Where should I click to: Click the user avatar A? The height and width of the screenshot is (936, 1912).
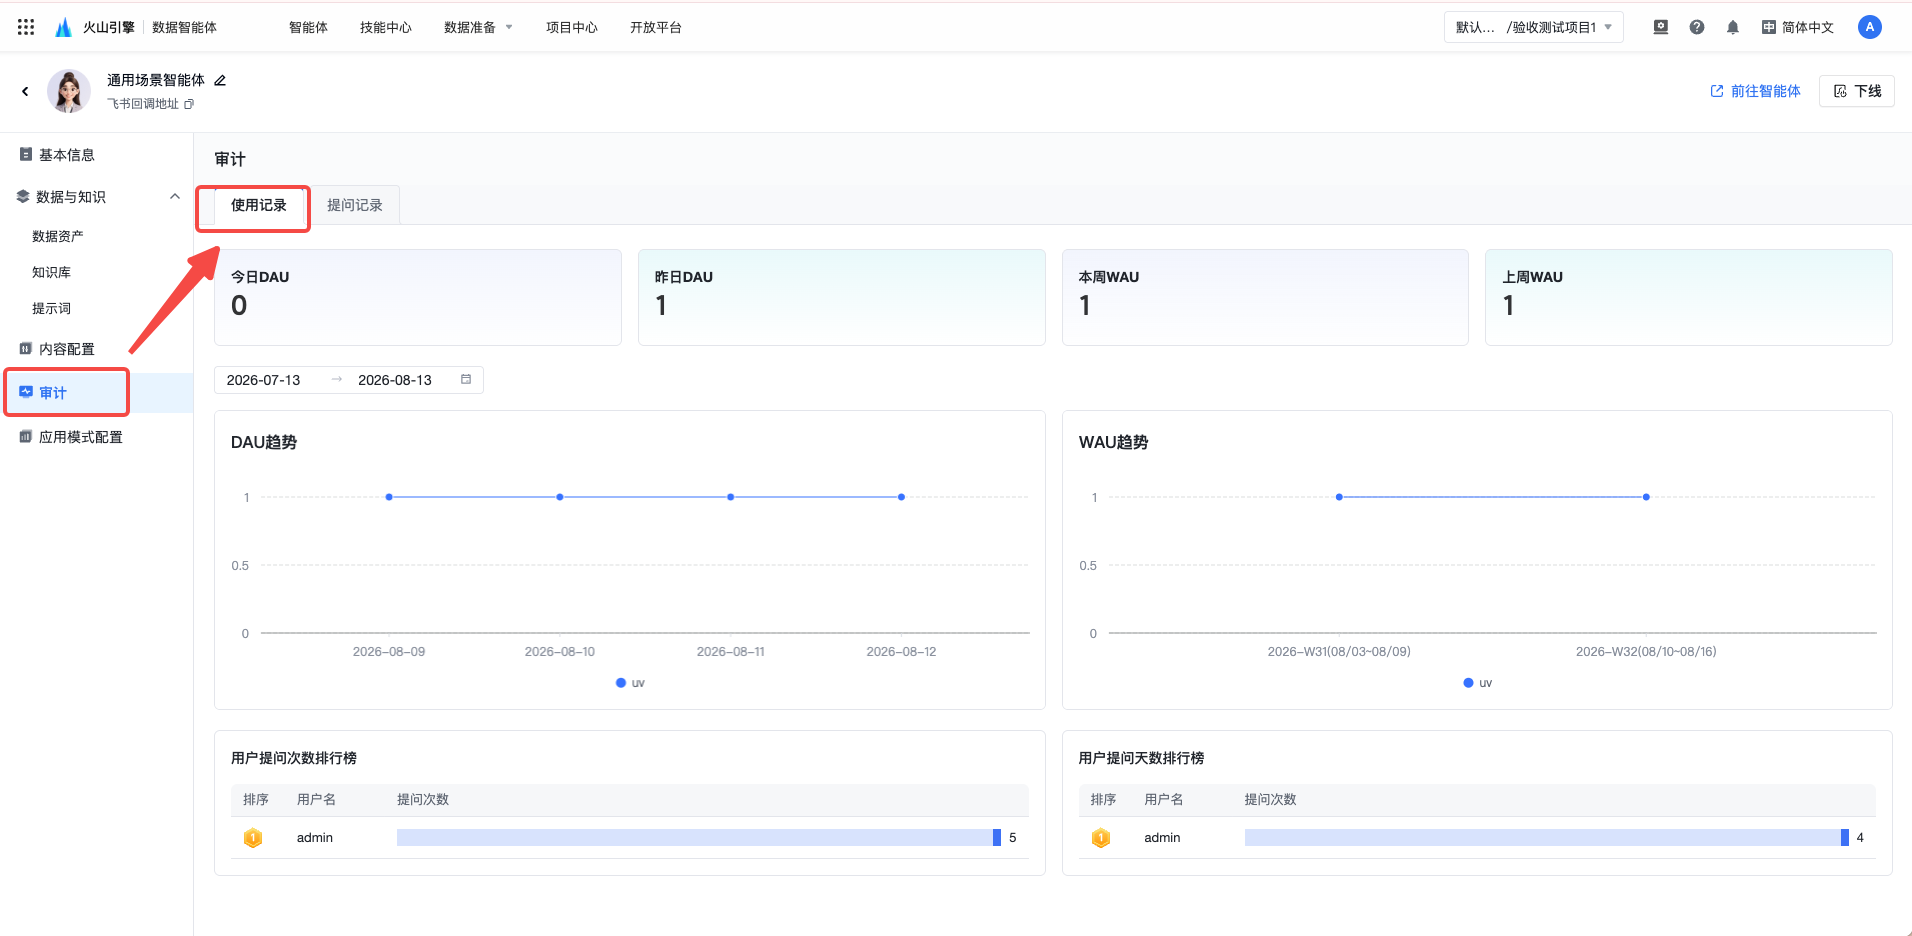coord(1870,27)
